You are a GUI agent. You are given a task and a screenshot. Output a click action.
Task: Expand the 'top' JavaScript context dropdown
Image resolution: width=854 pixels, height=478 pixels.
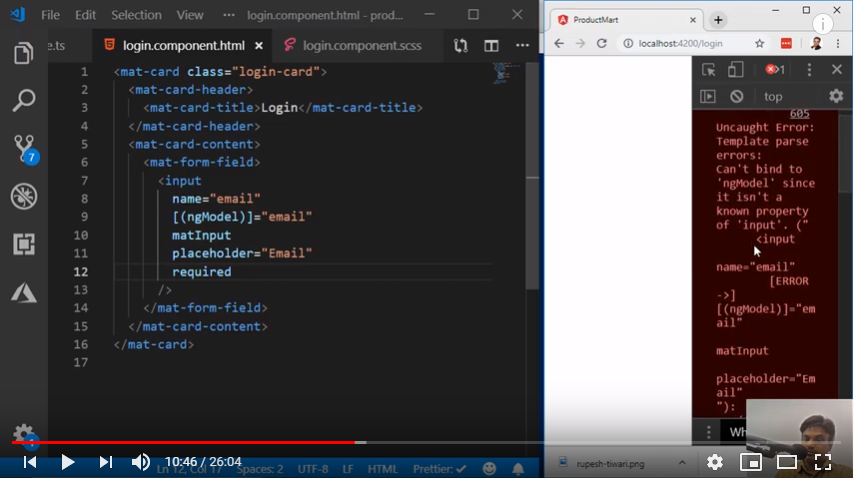click(x=773, y=96)
